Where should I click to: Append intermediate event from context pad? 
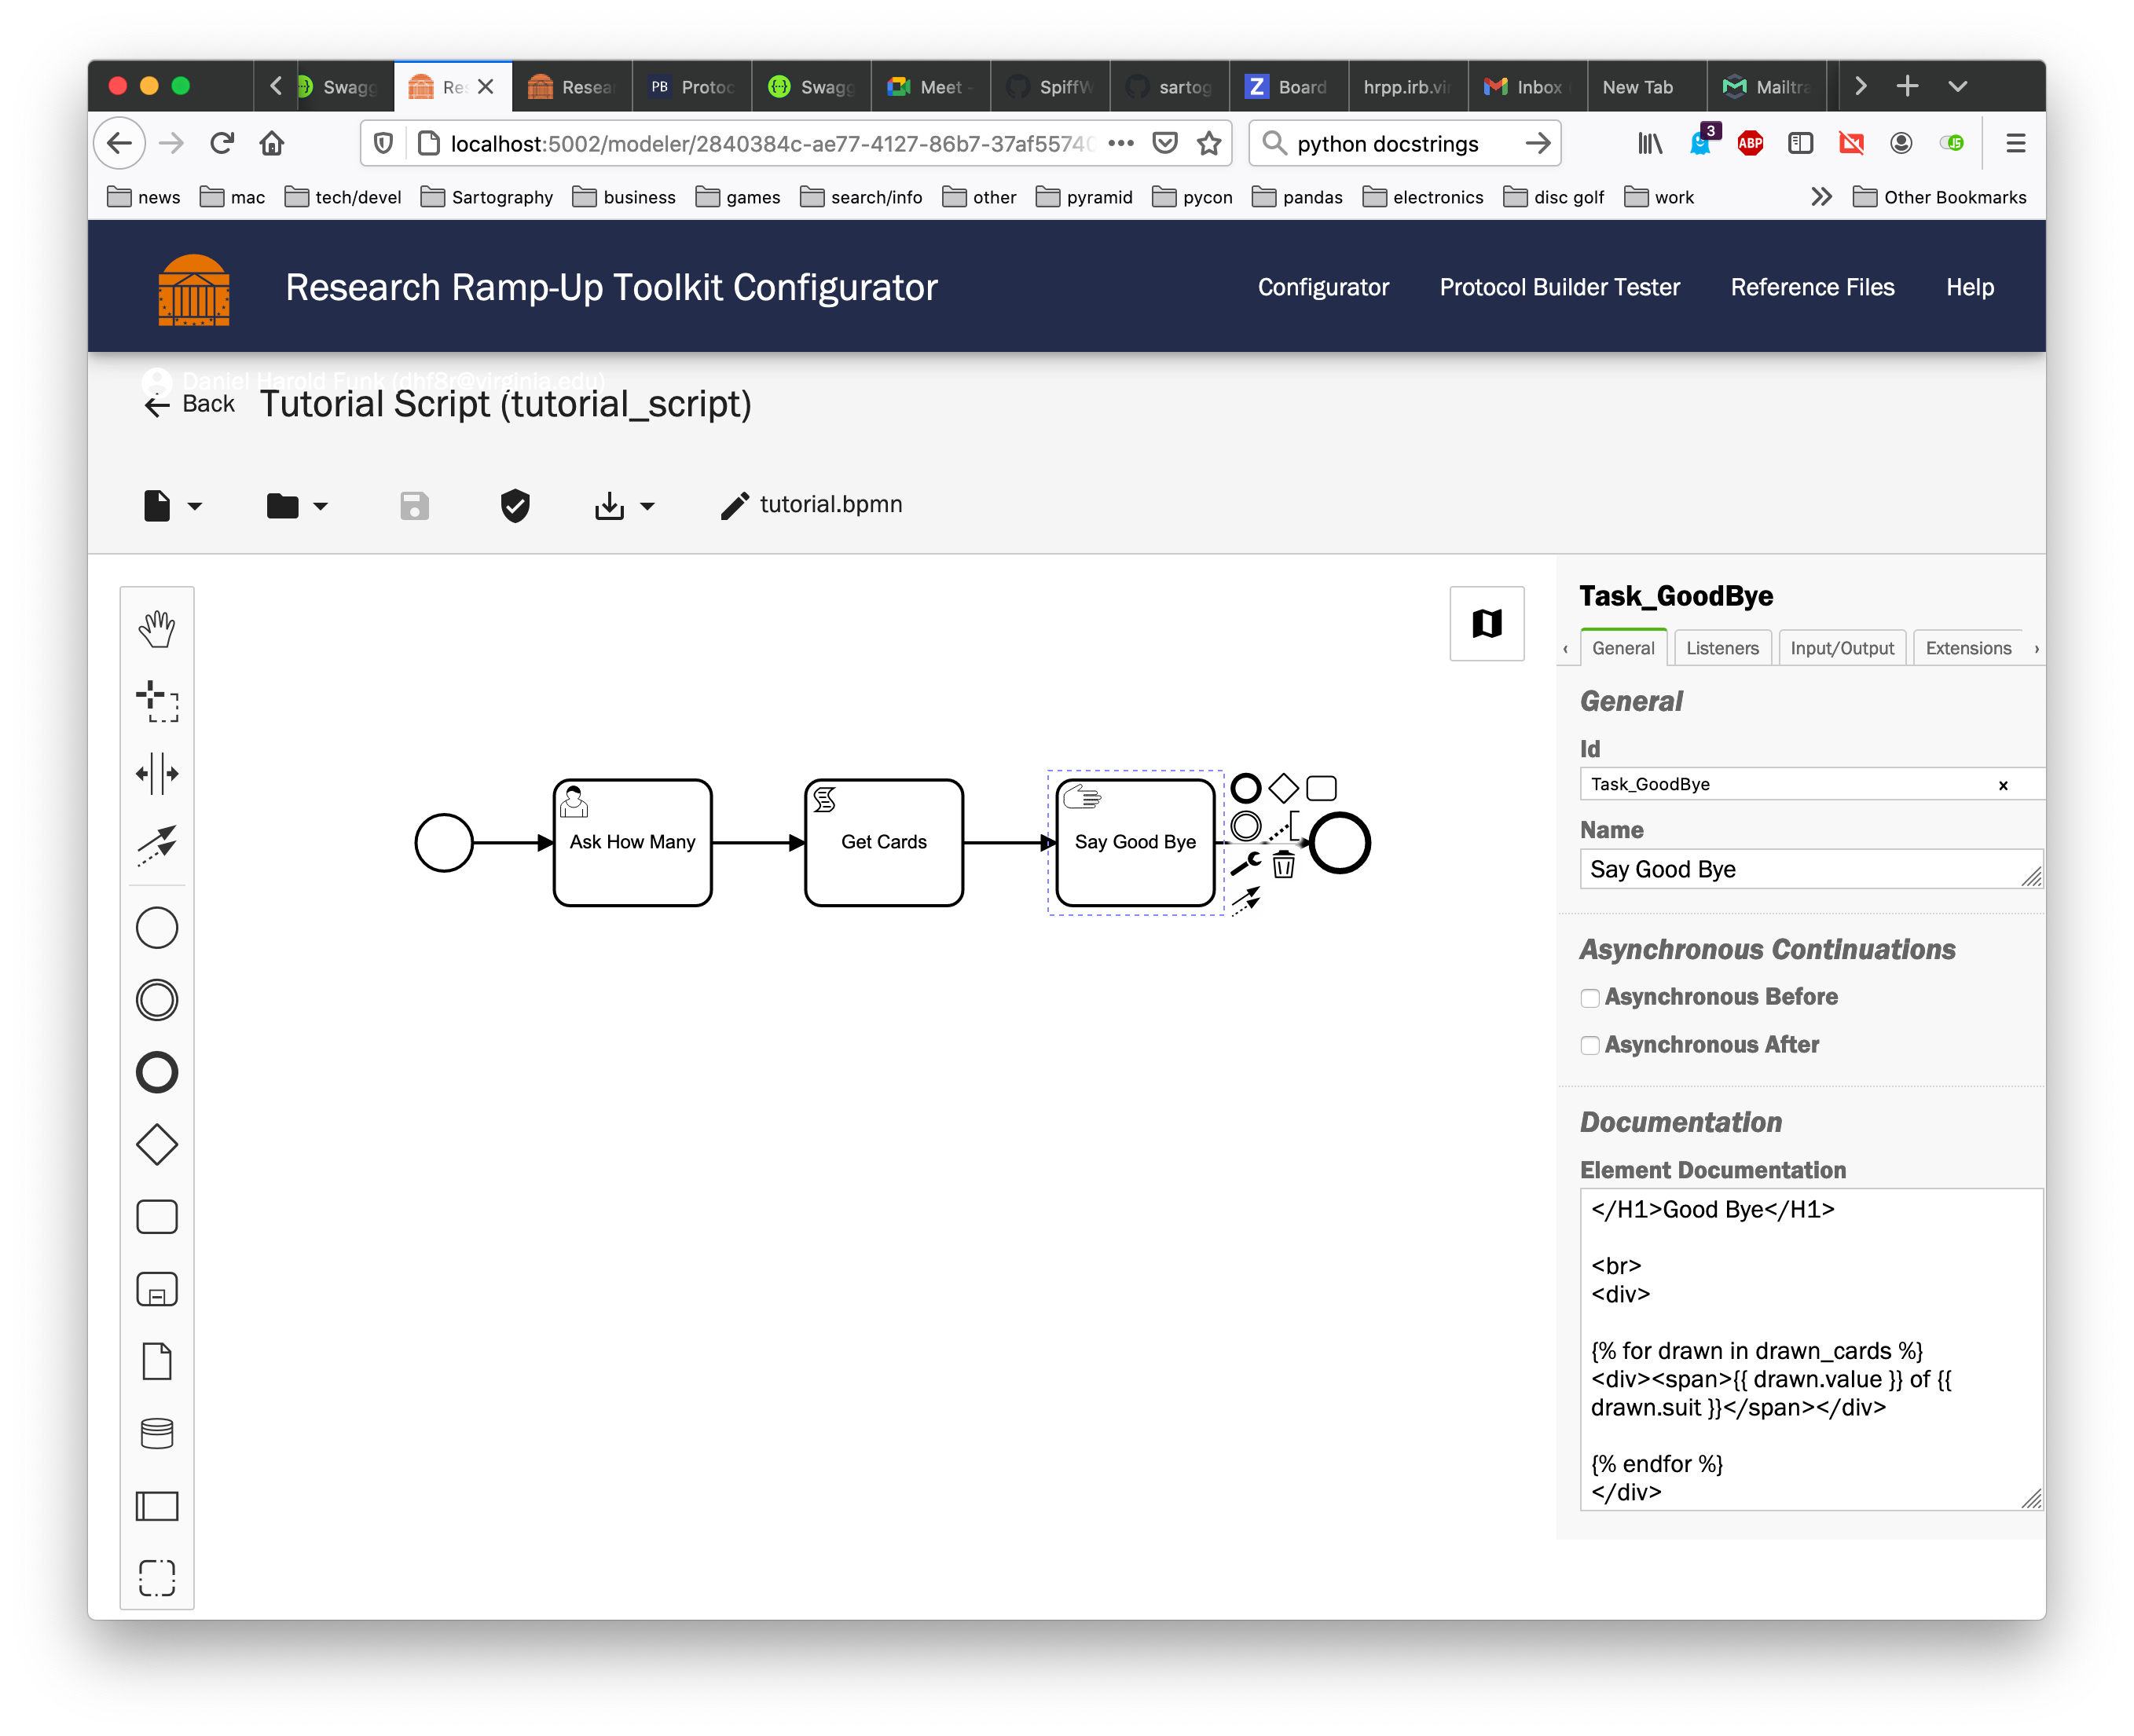click(x=1245, y=826)
